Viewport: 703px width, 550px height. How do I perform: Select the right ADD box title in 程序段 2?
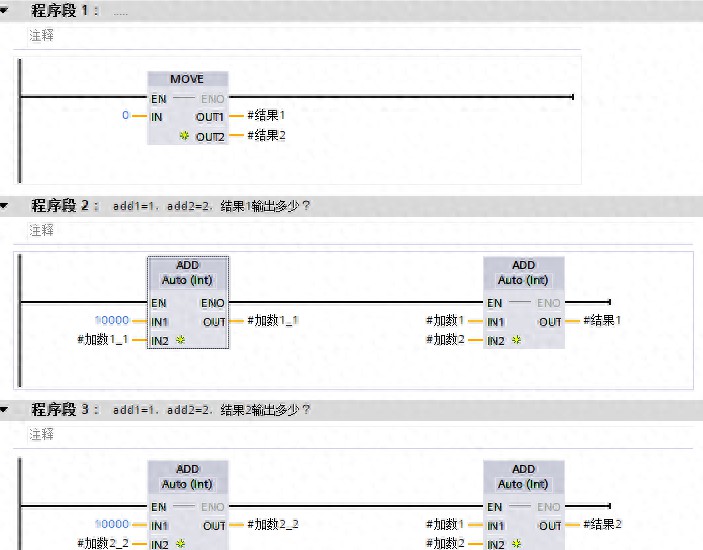click(x=523, y=265)
